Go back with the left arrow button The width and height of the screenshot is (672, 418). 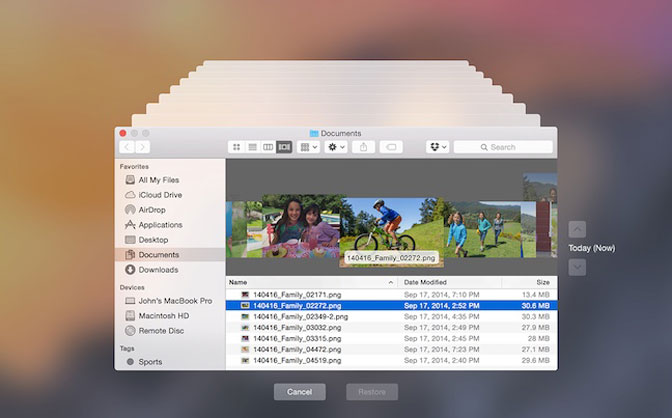[x=127, y=147]
